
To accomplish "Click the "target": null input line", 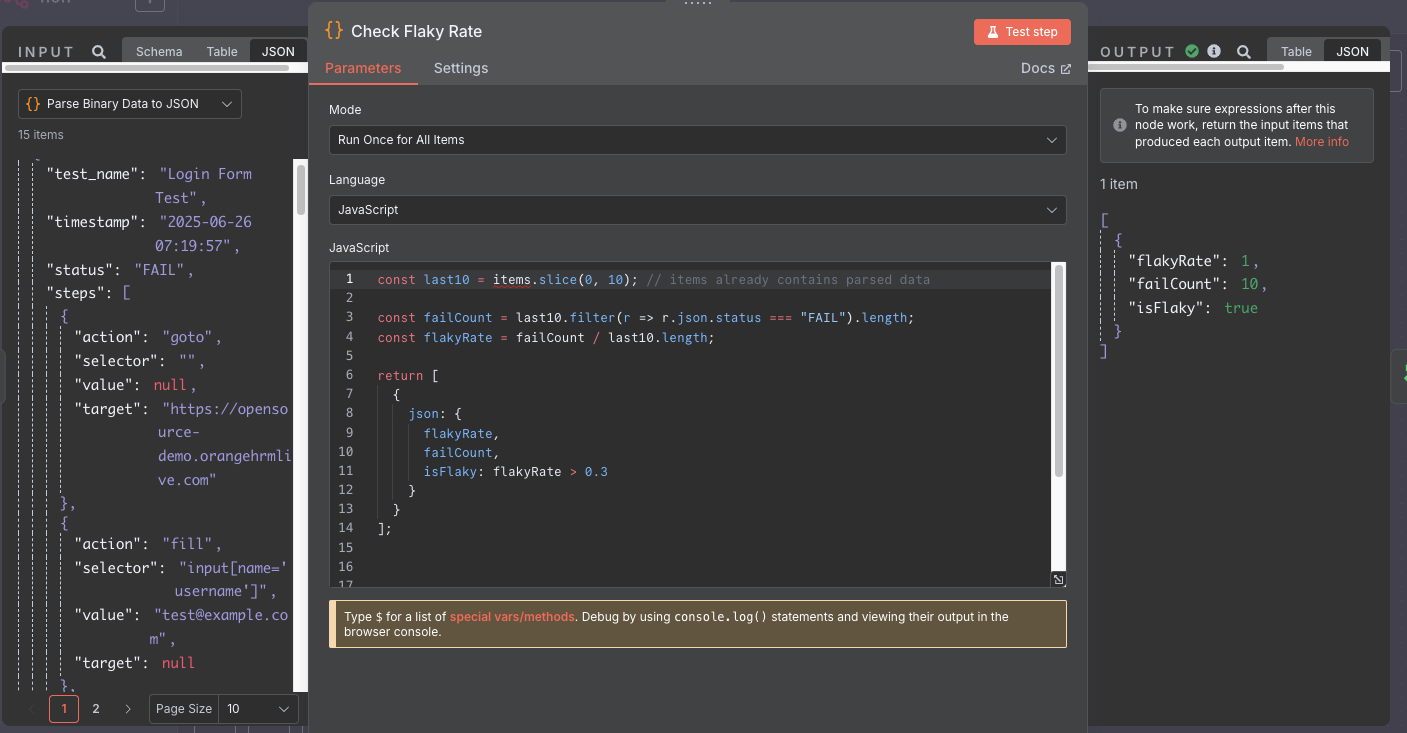I will (x=135, y=663).
